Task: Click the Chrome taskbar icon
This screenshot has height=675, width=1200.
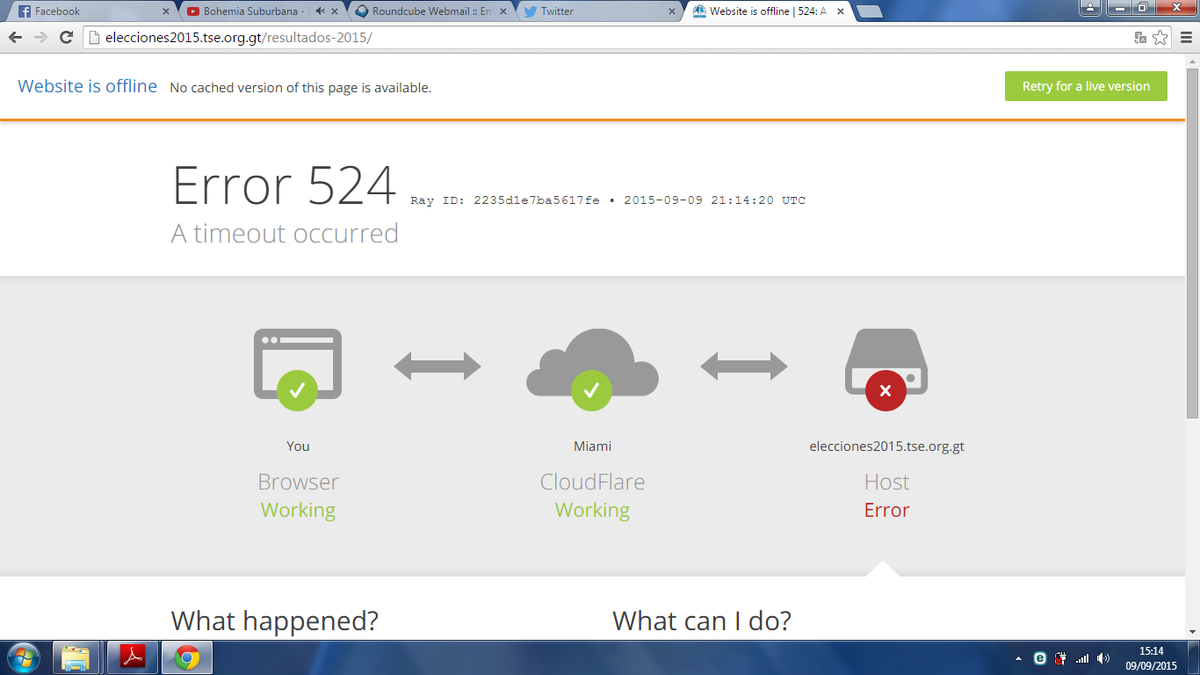Action: coord(186,657)
